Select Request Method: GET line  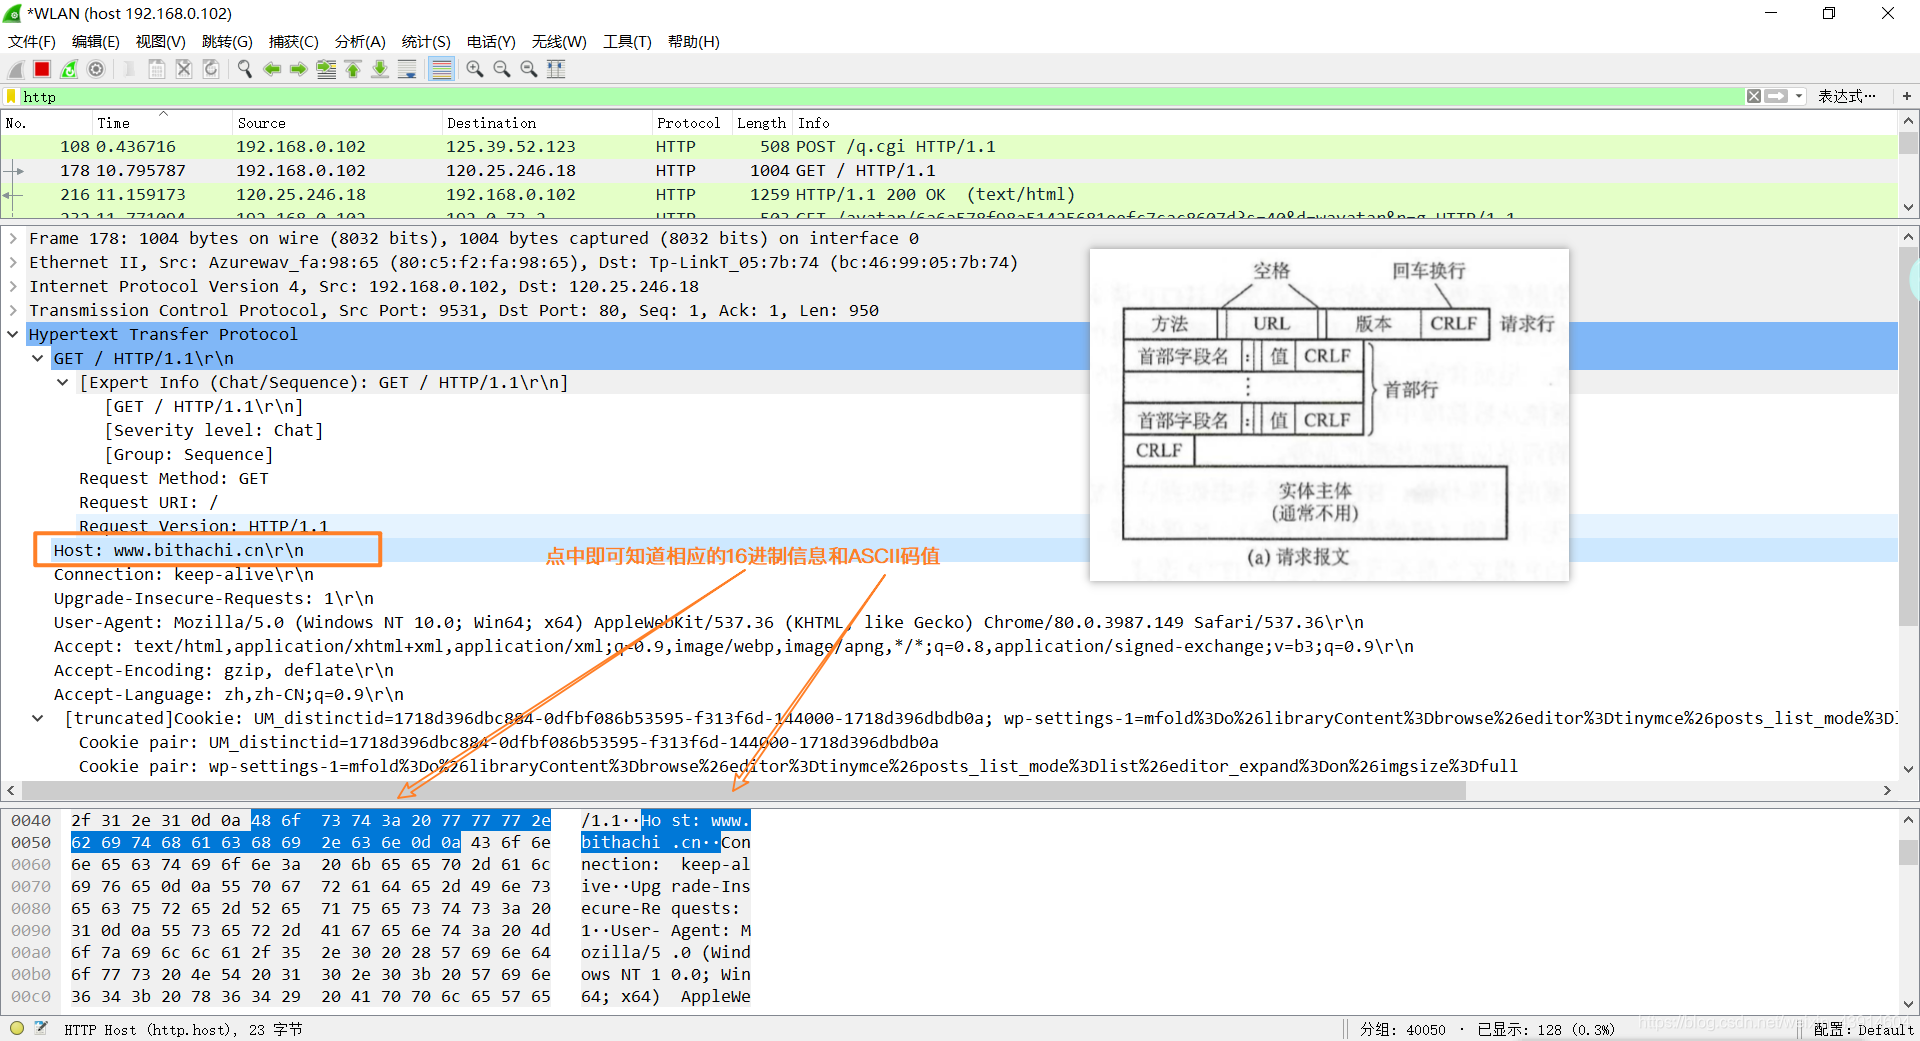(x=174, y=478)
